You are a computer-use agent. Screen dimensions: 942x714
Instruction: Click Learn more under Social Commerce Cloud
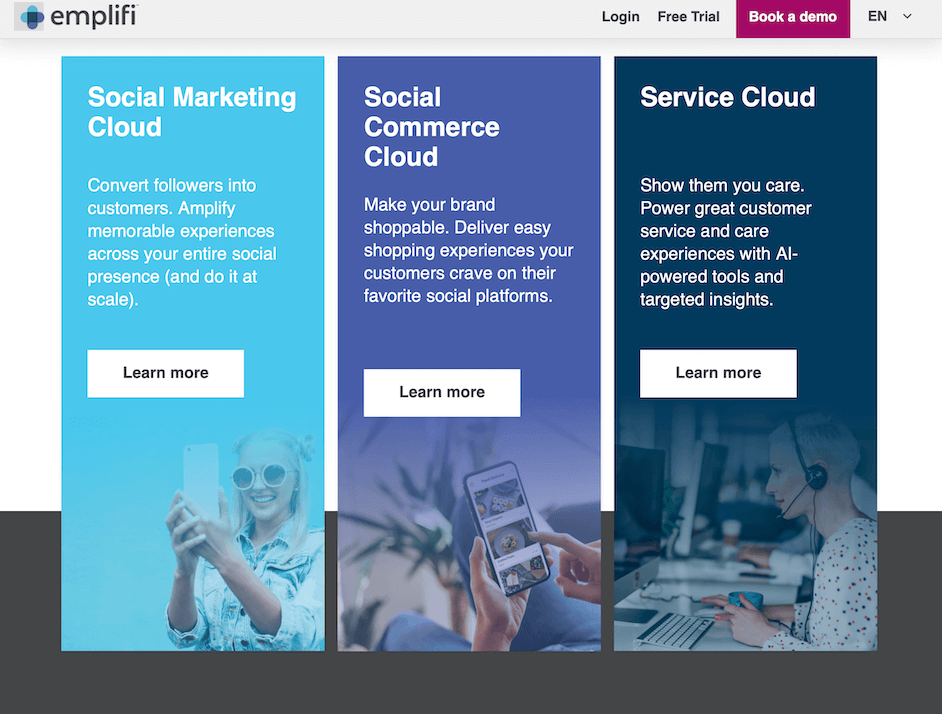click(x=441, y=392)
